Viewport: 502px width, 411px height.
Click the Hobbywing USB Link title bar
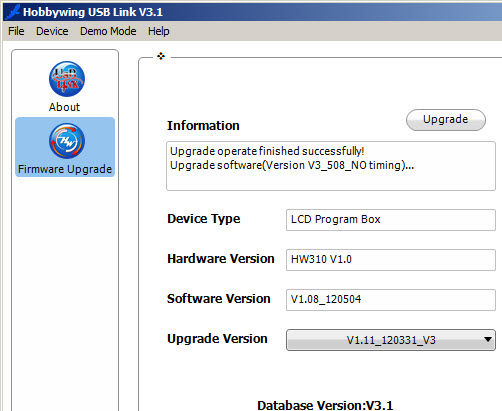click(x=252, y=12)
